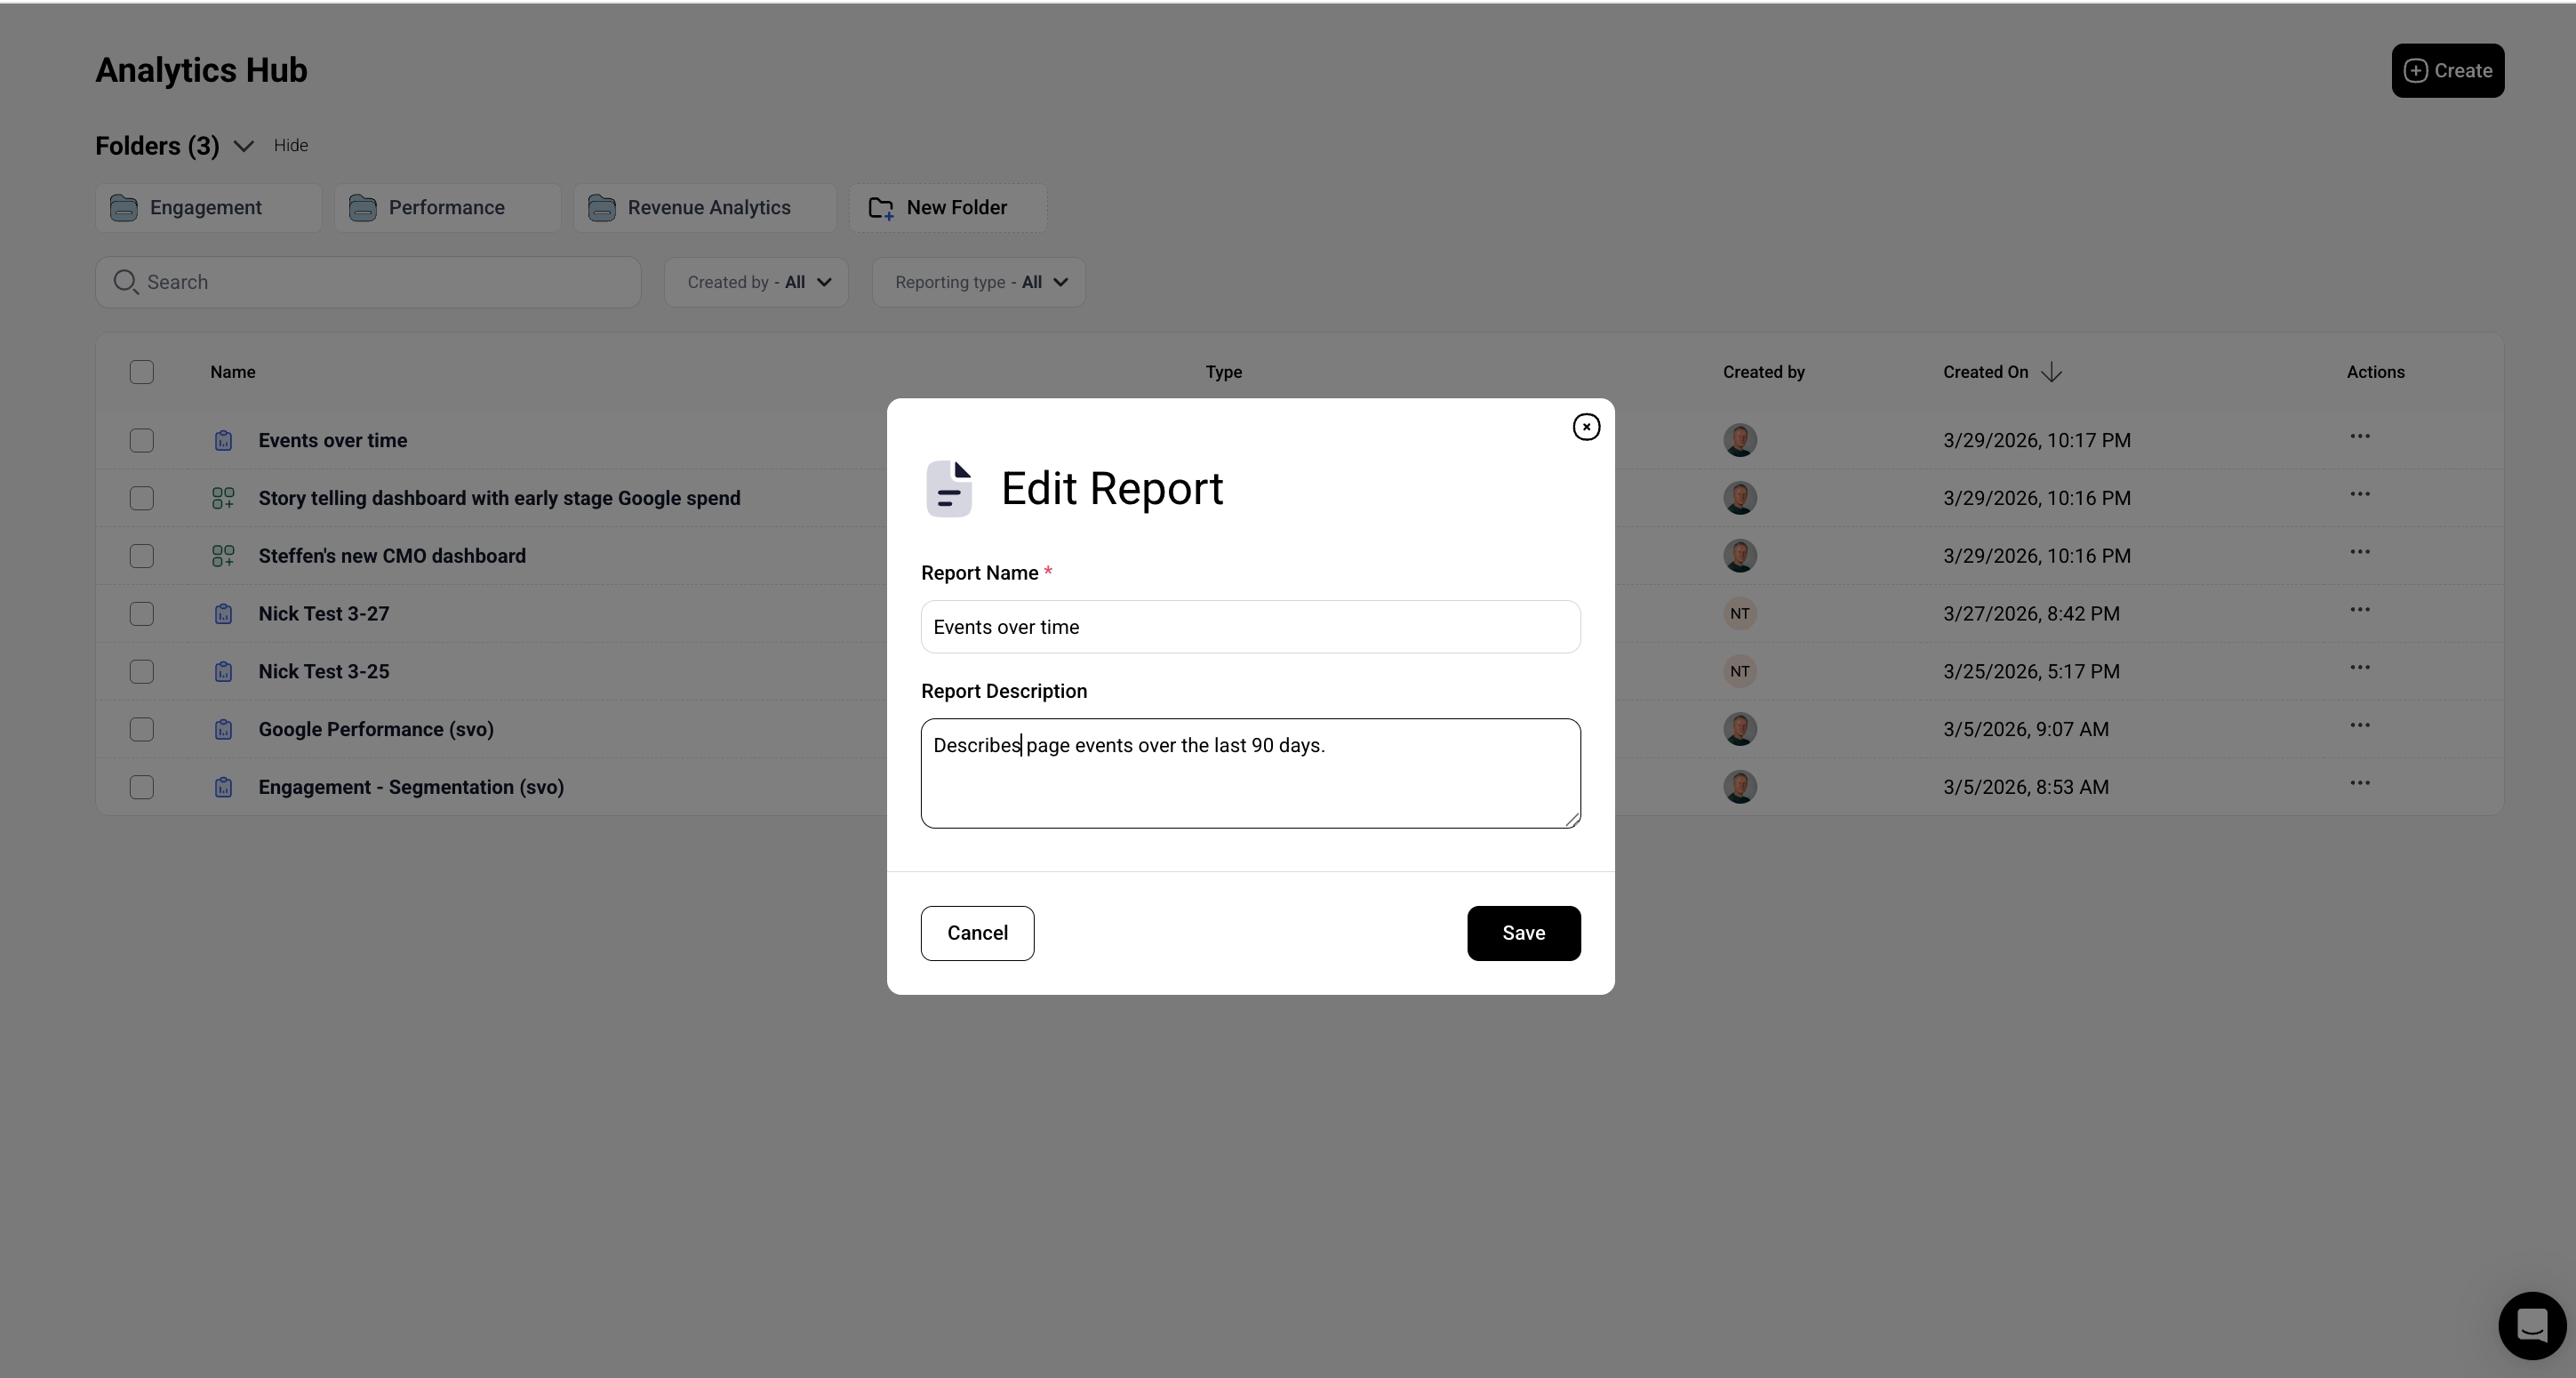Click report icon beside Google Performance (svo)
The image size is (2576, 1378).
click(223, 729)
